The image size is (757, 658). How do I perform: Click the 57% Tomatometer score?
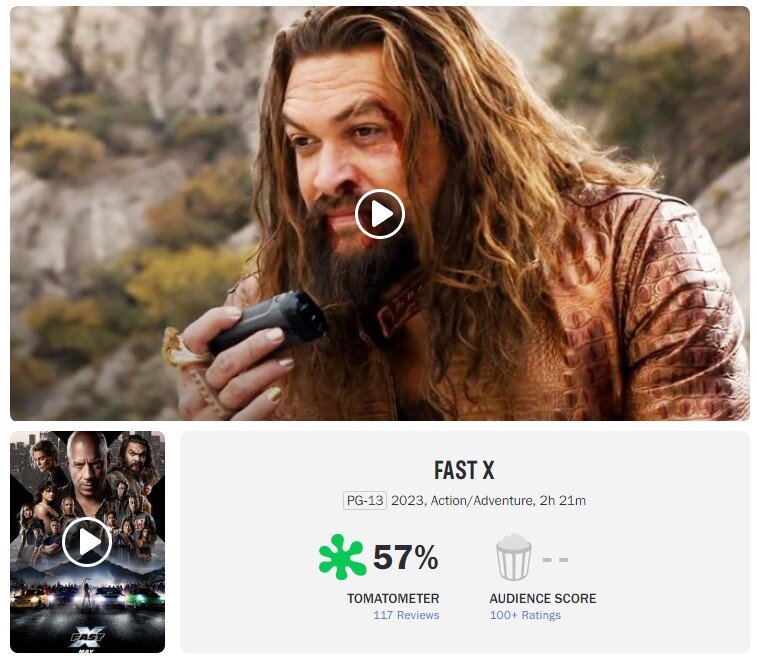tap(406, 557)
